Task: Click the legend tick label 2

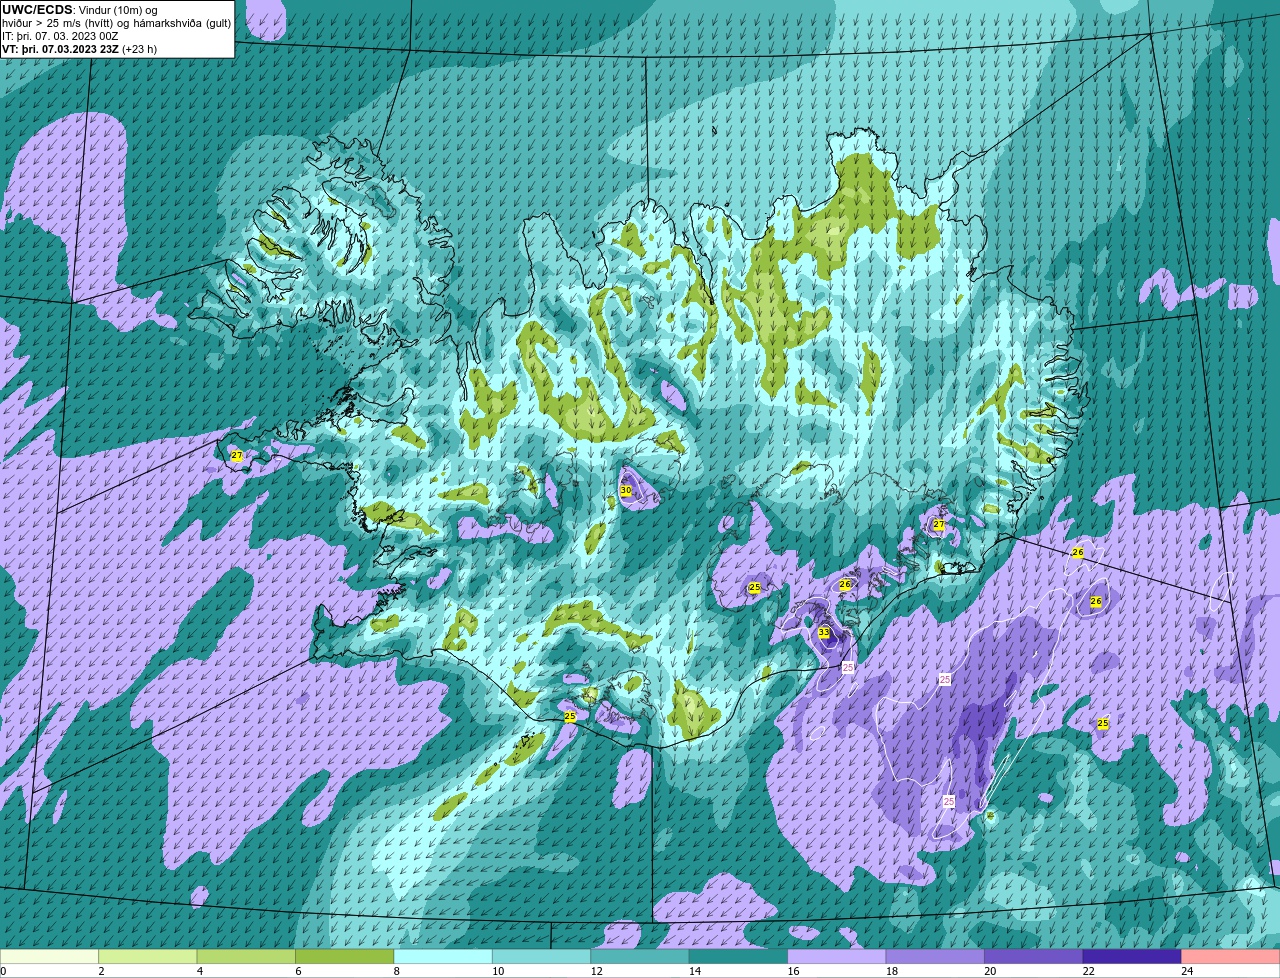Action: click(101, 971)
